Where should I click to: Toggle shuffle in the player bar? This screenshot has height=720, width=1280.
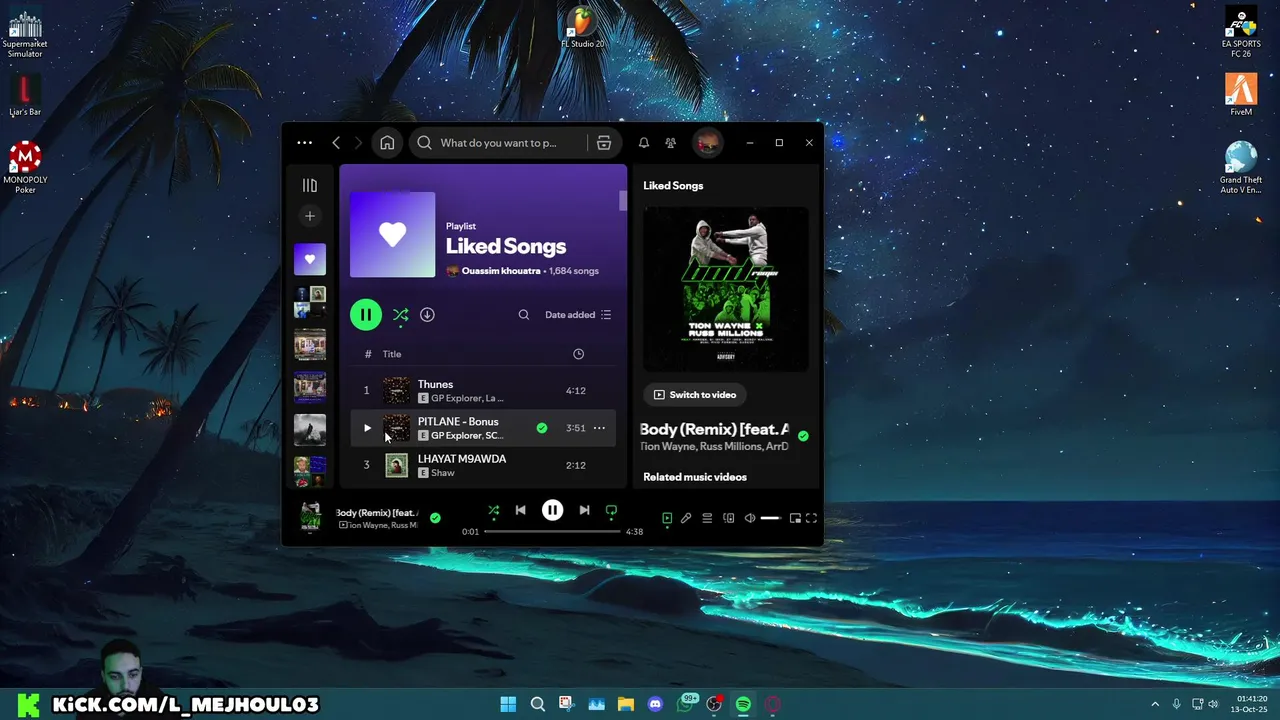[x=493, y=510]
